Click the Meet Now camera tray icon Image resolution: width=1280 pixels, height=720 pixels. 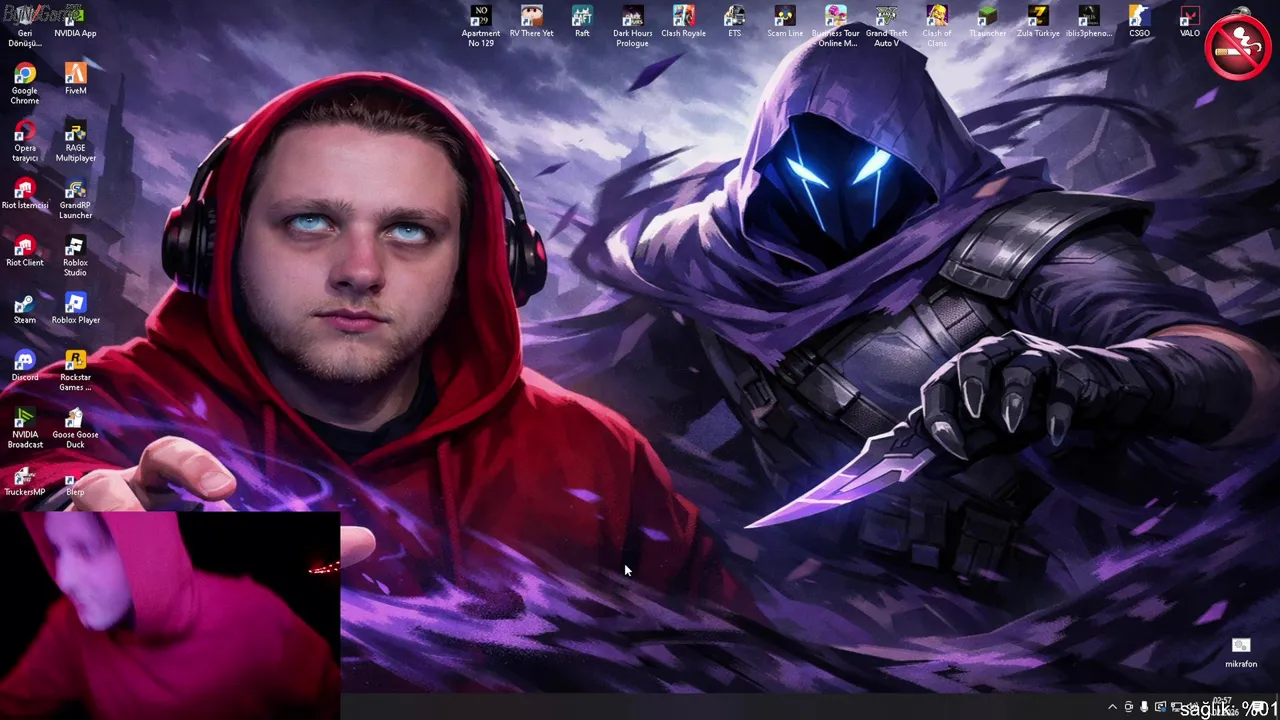(1129, 707)
